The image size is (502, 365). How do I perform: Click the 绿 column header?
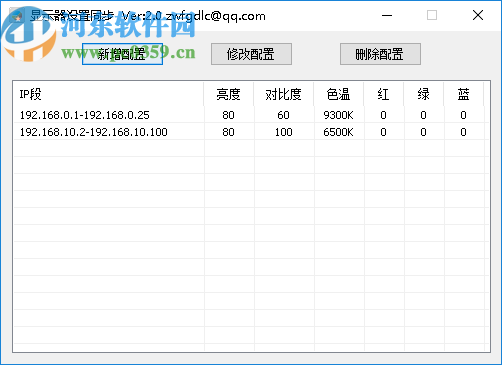424,94
